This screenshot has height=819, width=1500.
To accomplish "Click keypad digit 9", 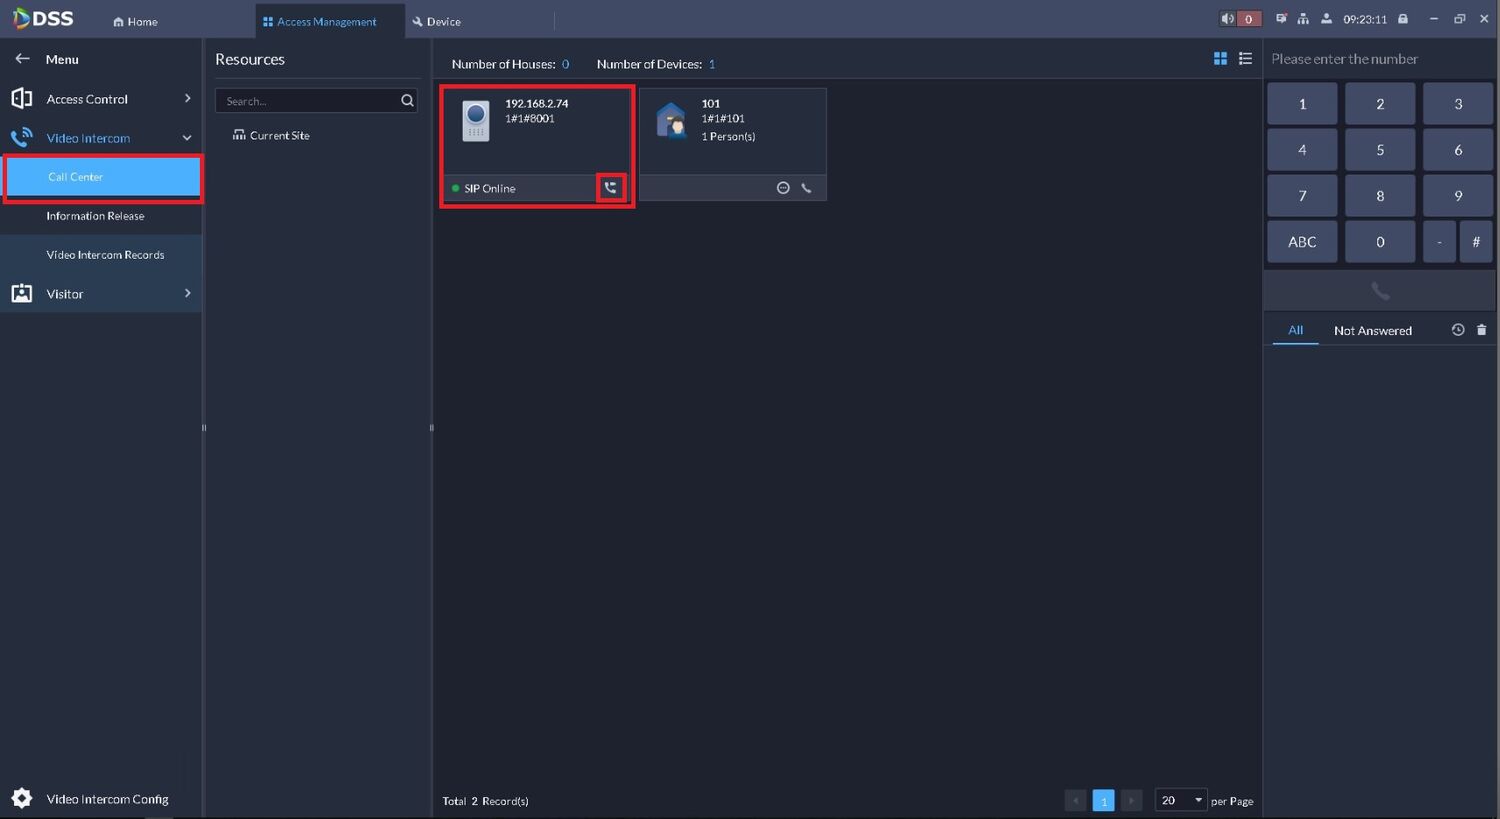I will point(1458,196).
